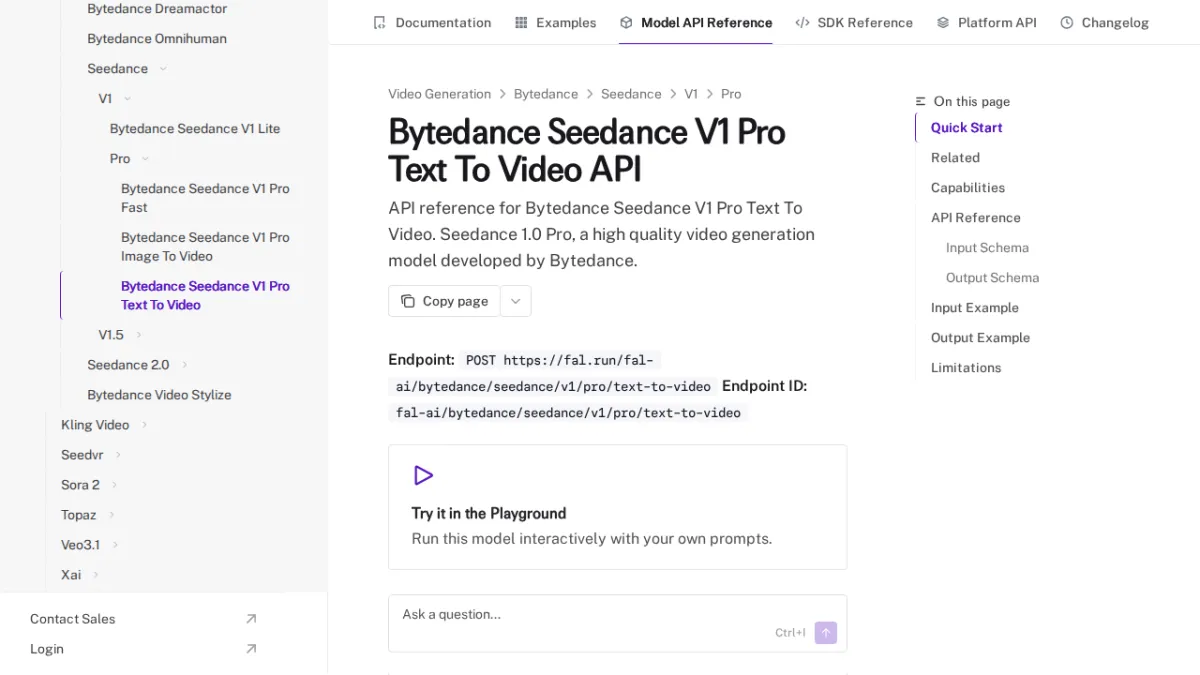
Task: Click the copy icon in Copy page
Action: [408, 301]
